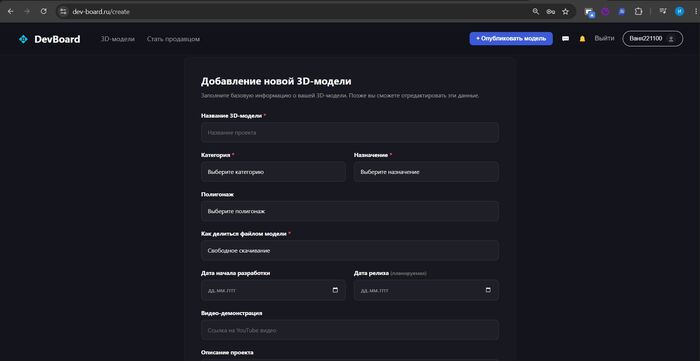Viewport: 700px width, 361px height.
Task: Click the Как делиться файлом модели label
Action: click(x=244, y=234)
